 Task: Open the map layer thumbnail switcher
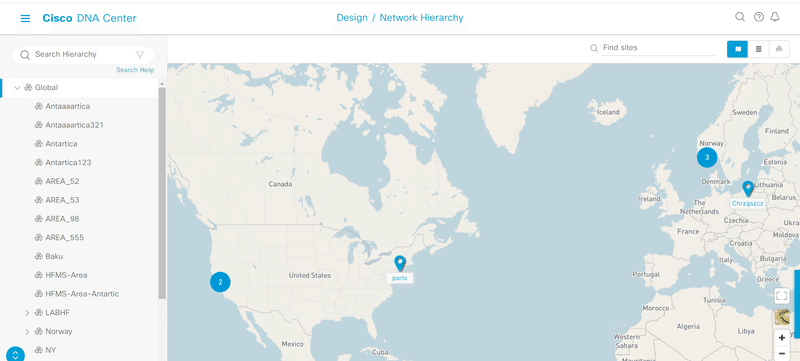782,317
